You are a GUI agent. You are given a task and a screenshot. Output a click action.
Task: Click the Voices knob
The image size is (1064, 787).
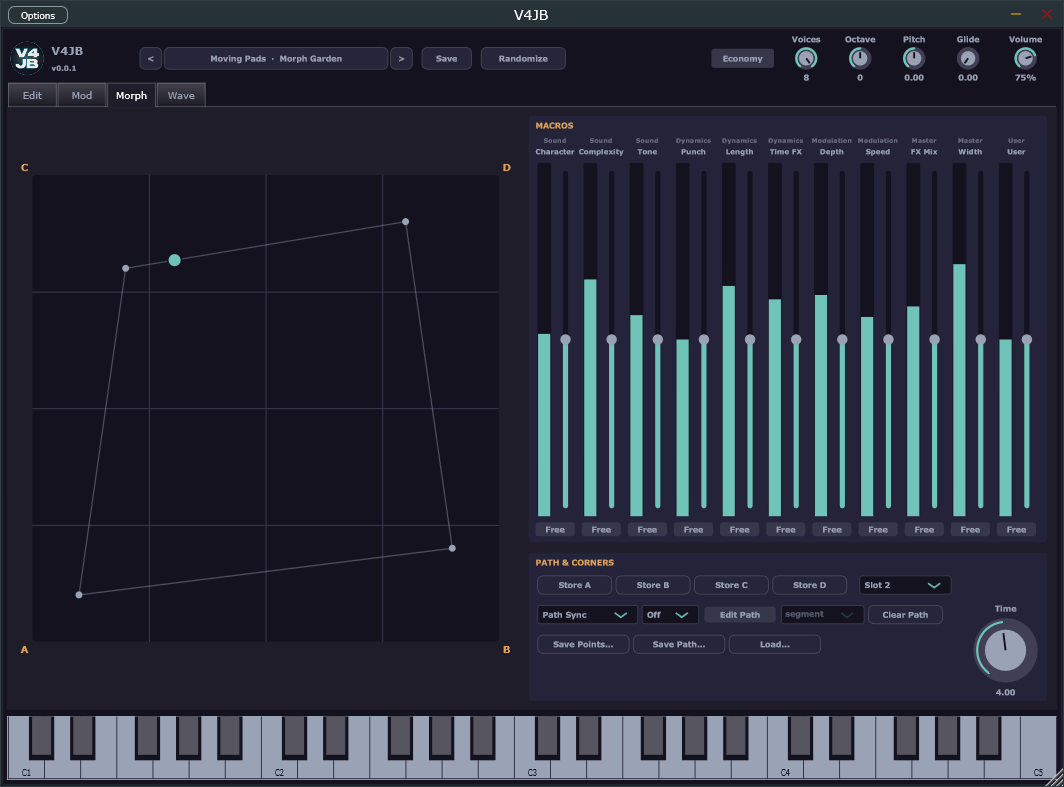(805, 59)
